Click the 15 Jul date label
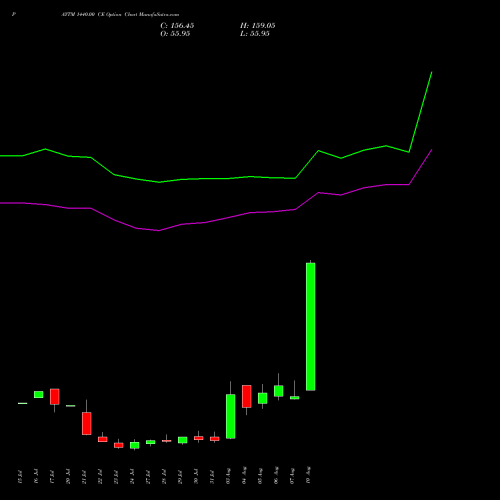Image resolution: width=500 pixels, height=500 pixels. 20,476
